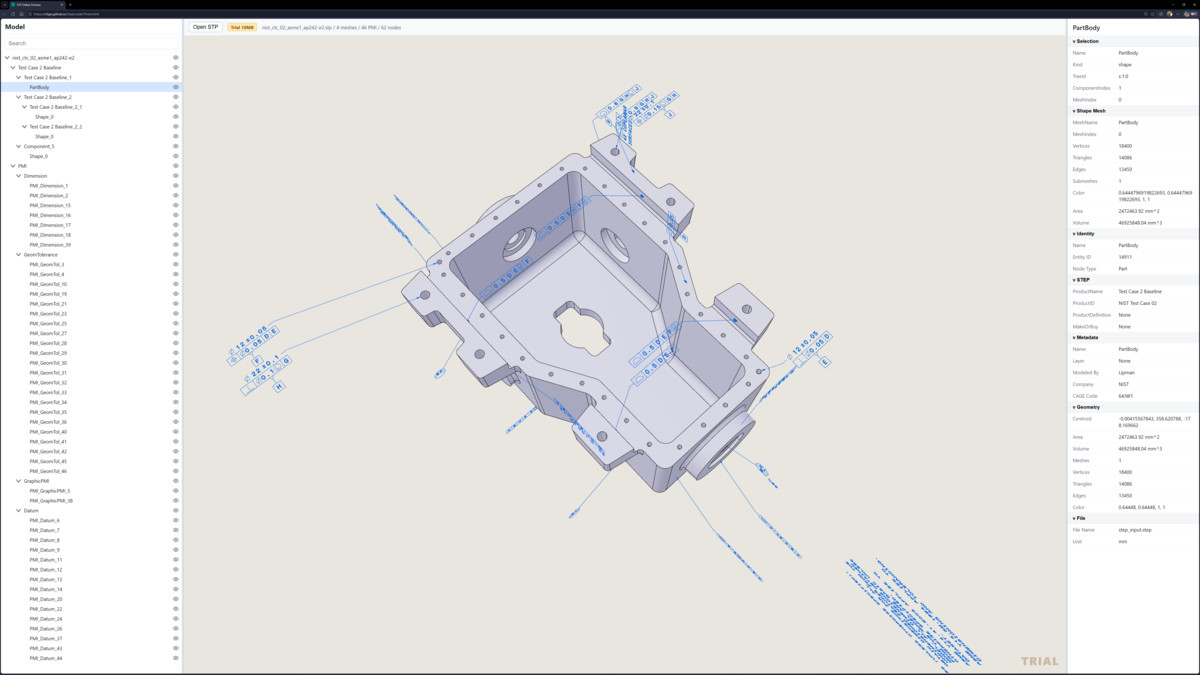Image resolution: width=1200 pixels, height=675 pixels.
Task: Click eye icon beside PMI_Dimension_39
Action: pos(176,245)
